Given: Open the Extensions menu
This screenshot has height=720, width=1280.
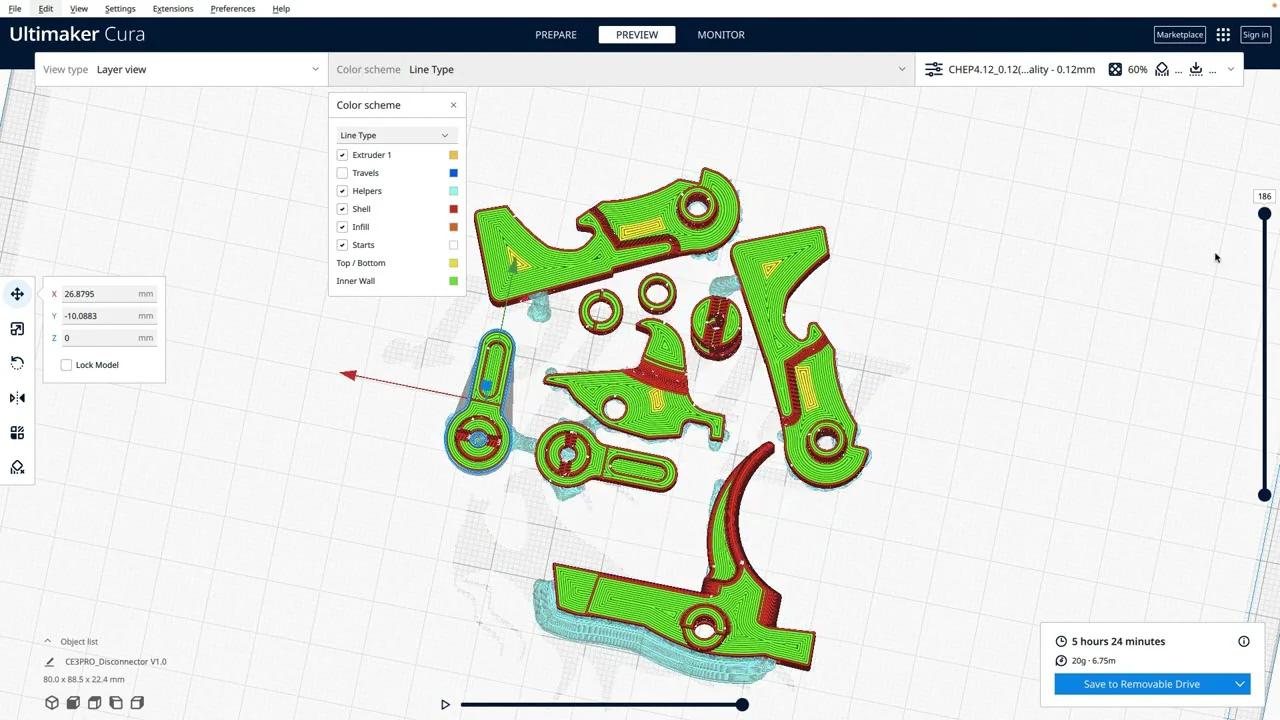Looking at the screenshot, I should tap(172, 8).
